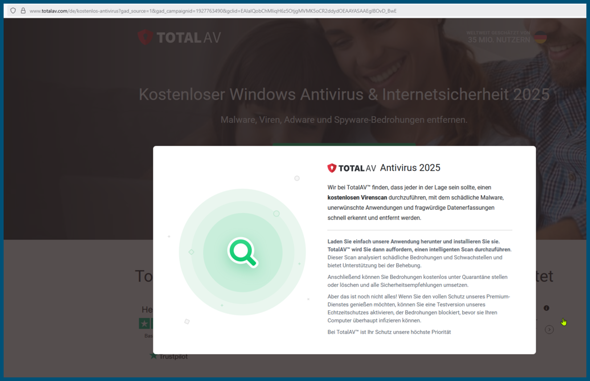Select the totalav.com URL in address bar
Image resolution: width=590 pixels, height=381 pixels.
(213, 11)
